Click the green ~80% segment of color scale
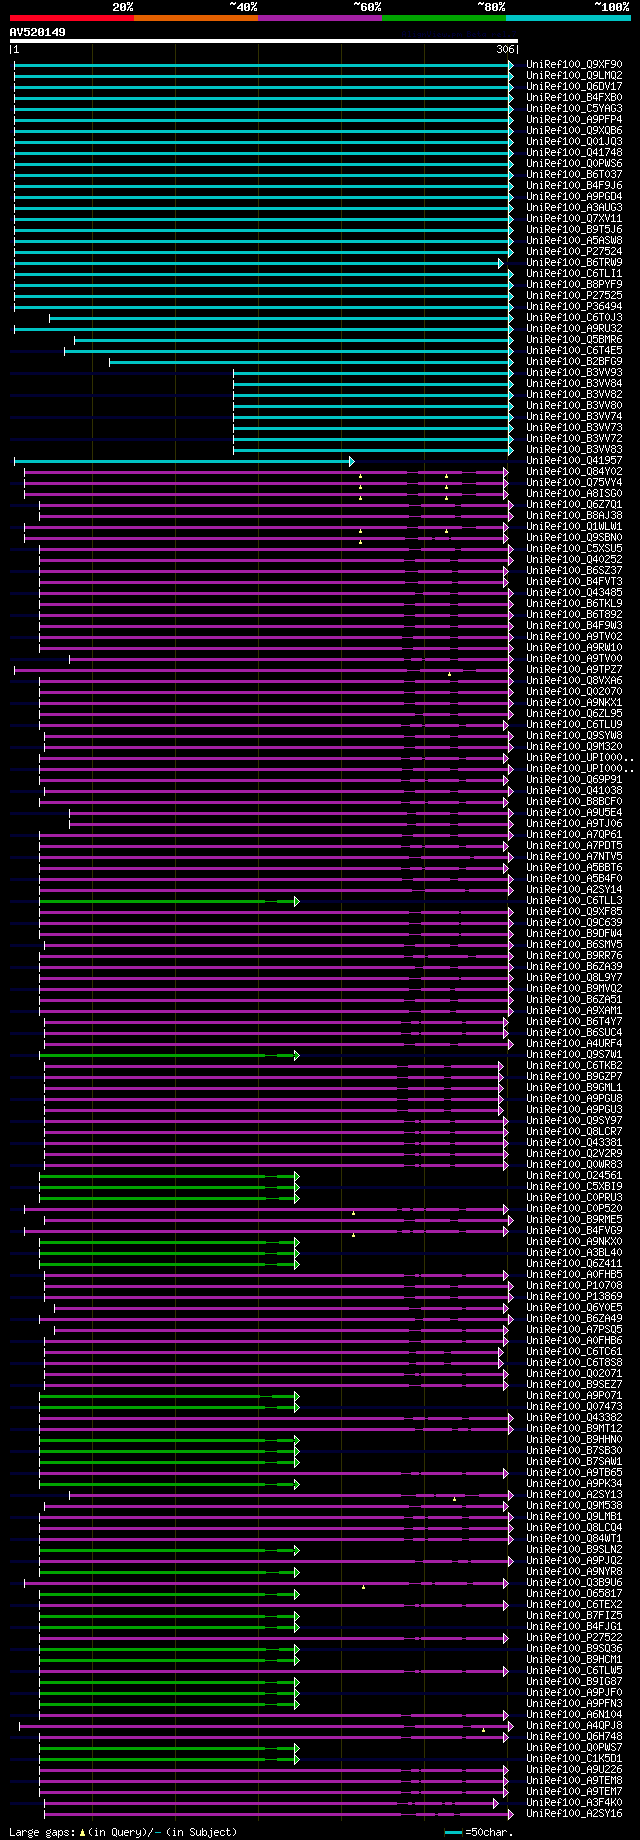Image resolution: width=640 pixels, height=1840 pixels. (x=444, y=17)
